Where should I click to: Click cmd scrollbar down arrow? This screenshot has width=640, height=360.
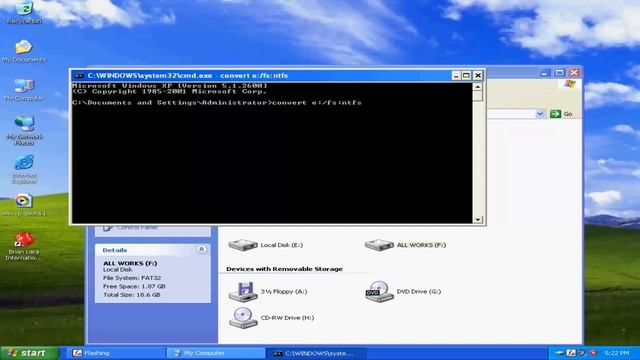pyautogui.click(x=478, y=220)
